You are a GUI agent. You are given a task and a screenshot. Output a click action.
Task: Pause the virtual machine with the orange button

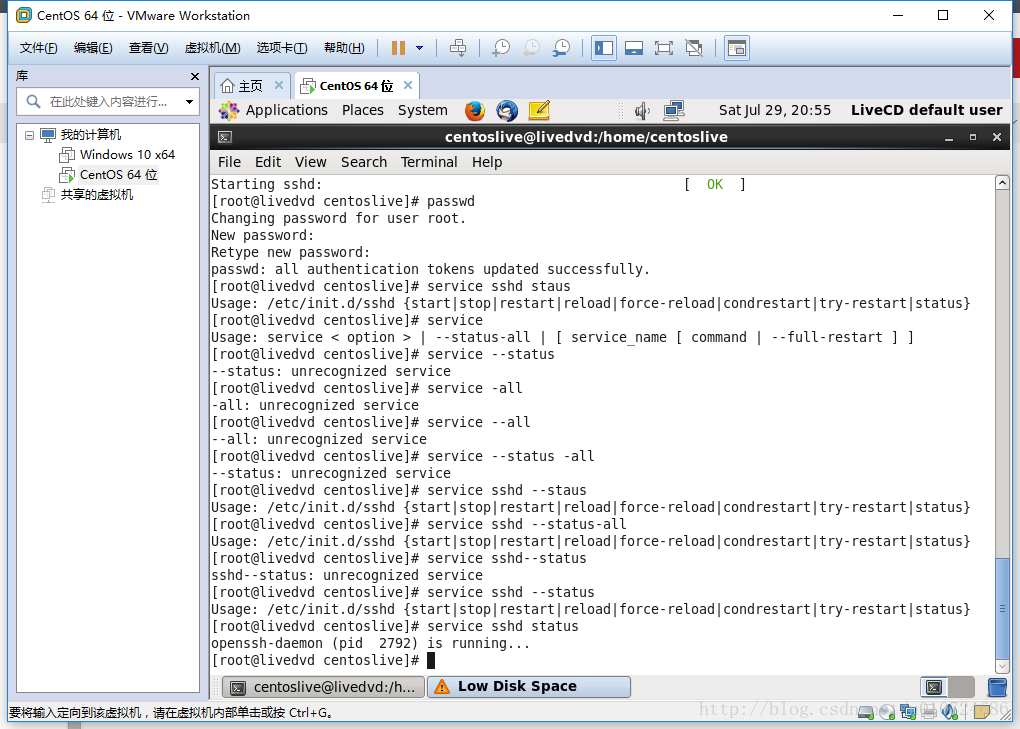pos(398,48)
